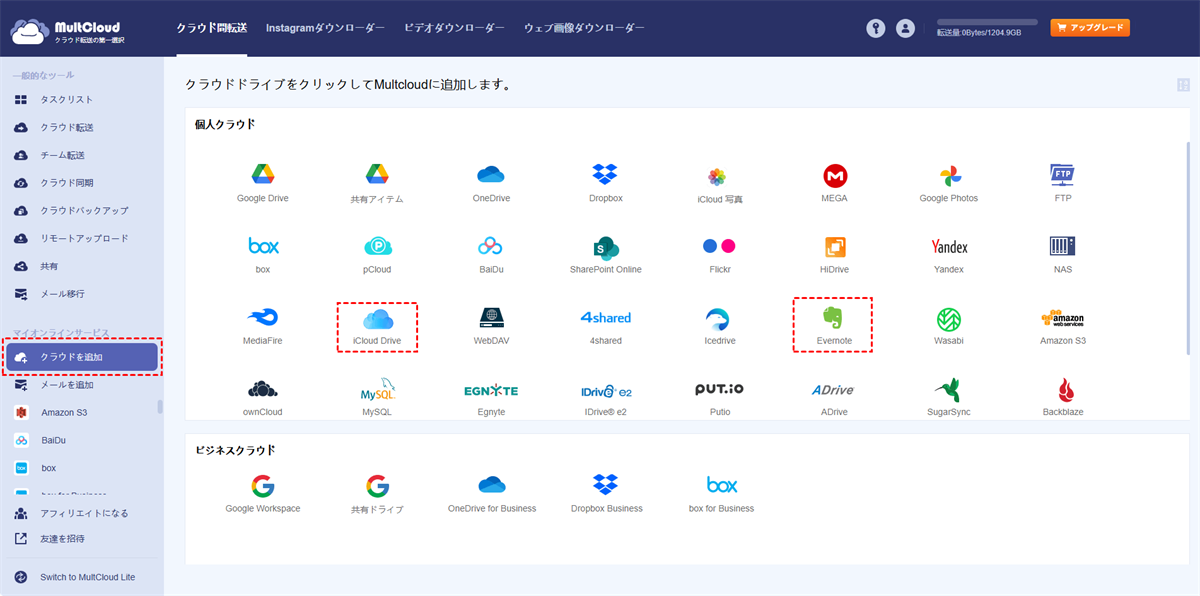Select Amazon S3 account in sidebar
Image resolution: width=1200 pixels, height=596 pixels.
coord(64,412)
